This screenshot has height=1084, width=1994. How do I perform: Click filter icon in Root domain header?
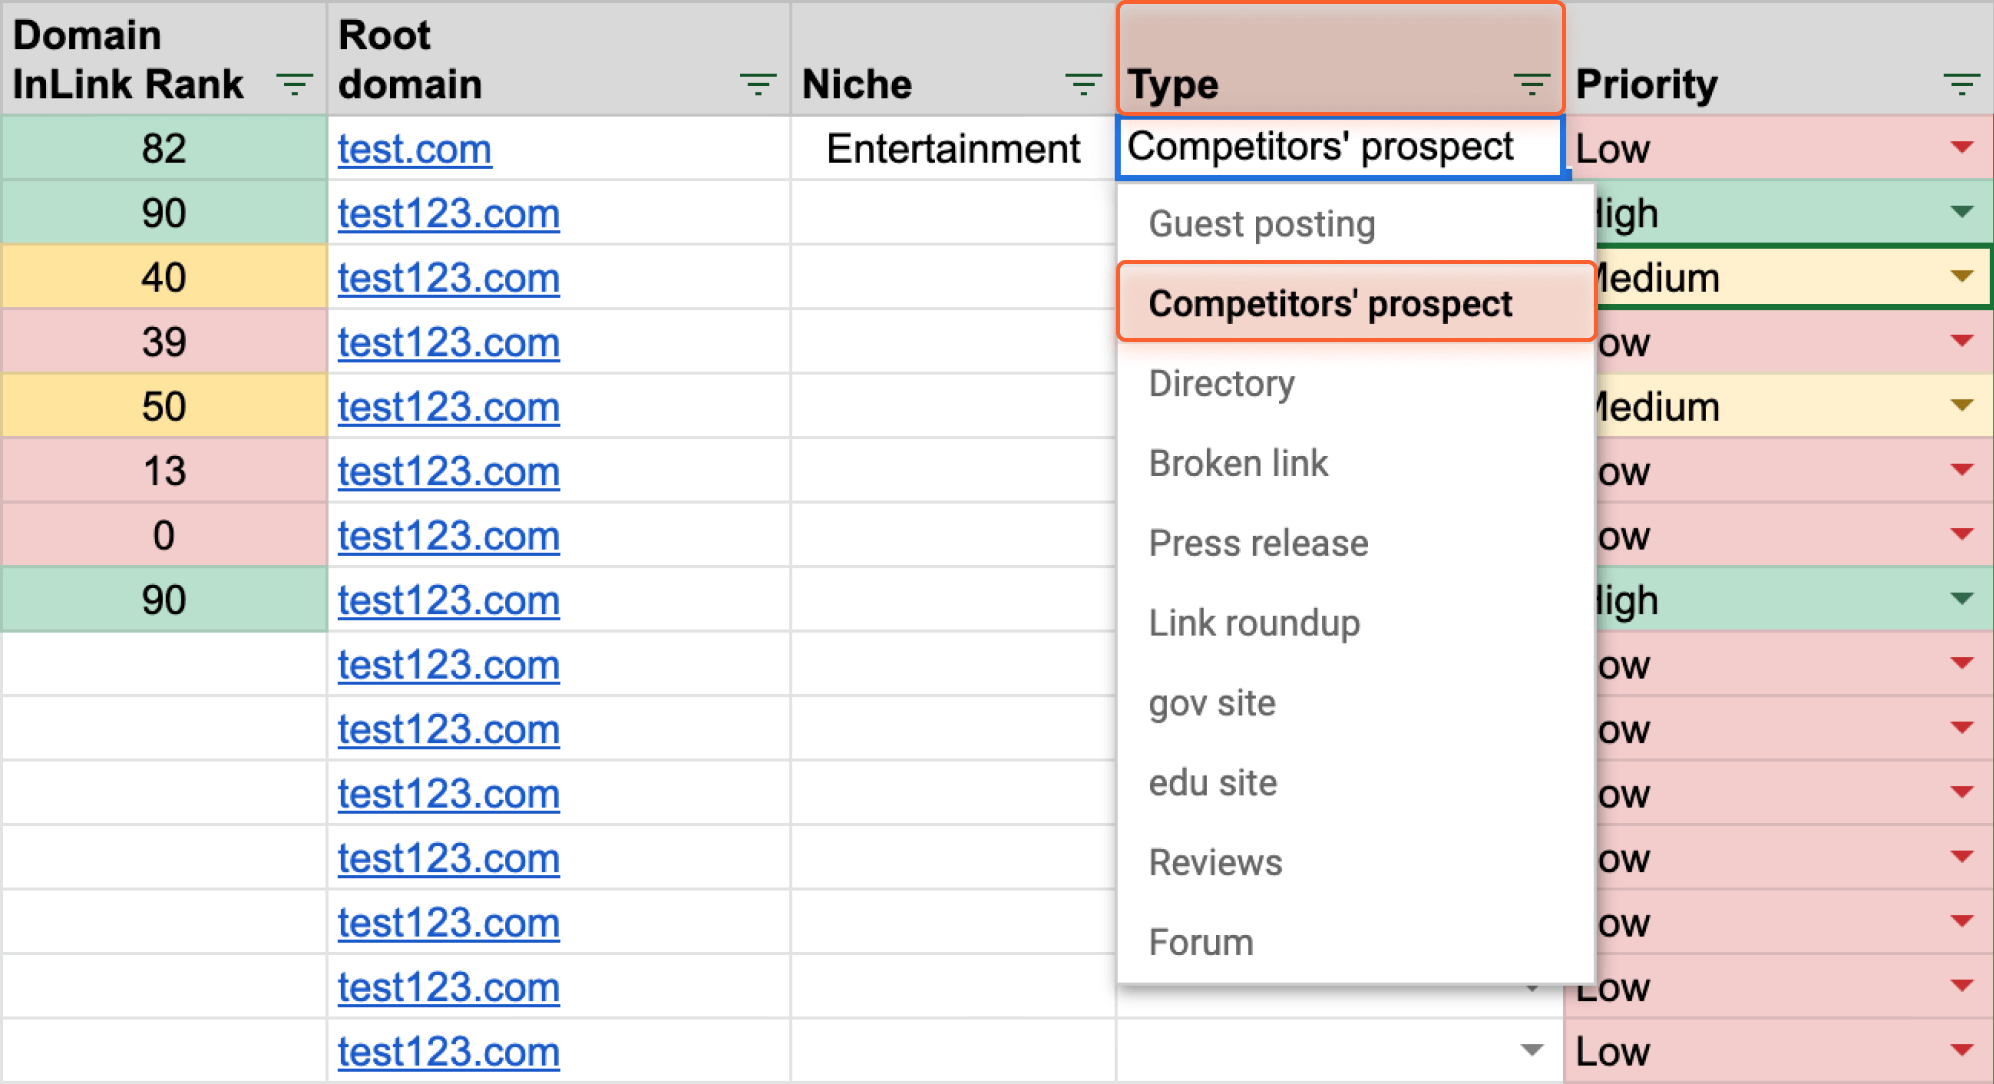(x=757, y=85)
